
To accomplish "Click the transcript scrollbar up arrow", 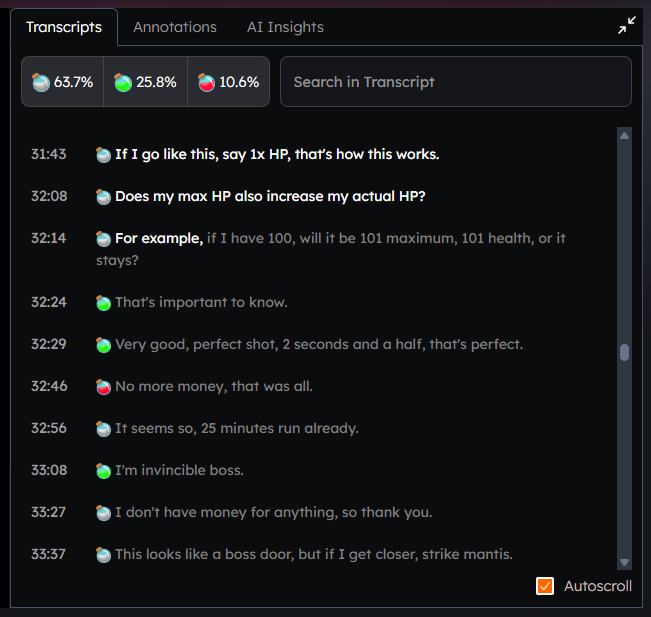I will coord(624,136).
